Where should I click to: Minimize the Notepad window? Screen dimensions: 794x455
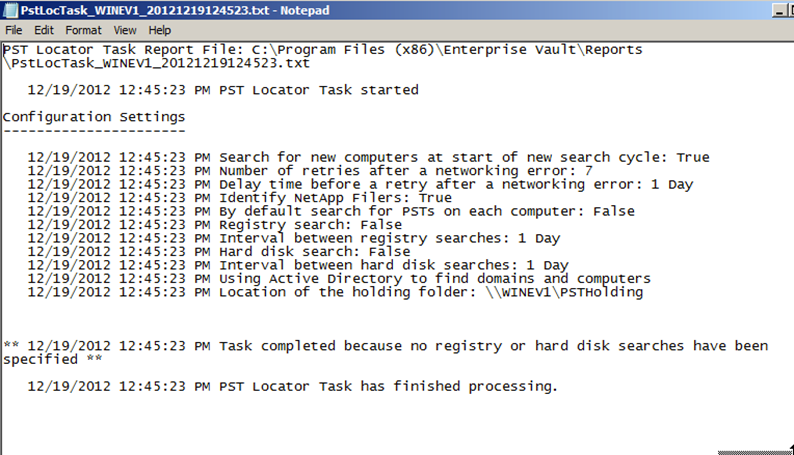click(x=780, y=10)
